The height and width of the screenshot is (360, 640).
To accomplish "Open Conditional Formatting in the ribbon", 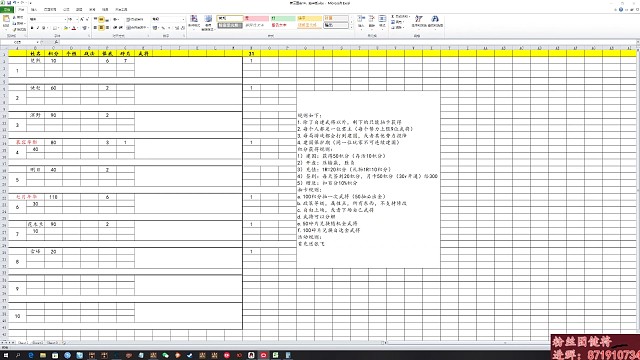I will pyautogui.click(x=194, y=22).
